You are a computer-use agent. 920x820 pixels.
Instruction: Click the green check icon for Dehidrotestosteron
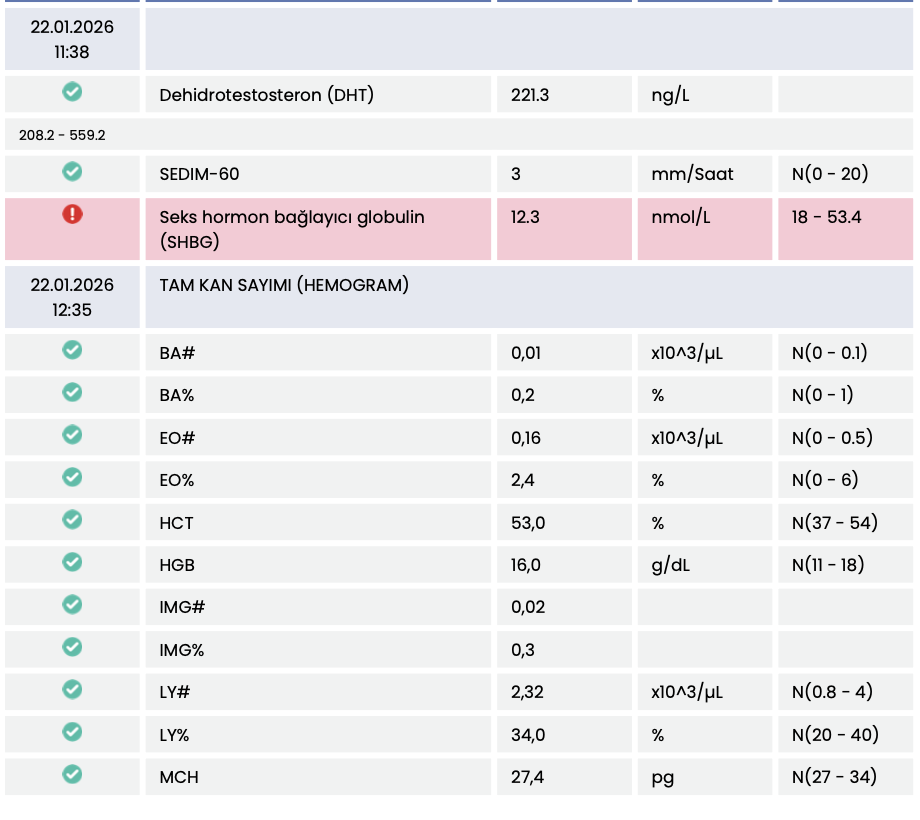pyautogui.click(x=72, y=92)
